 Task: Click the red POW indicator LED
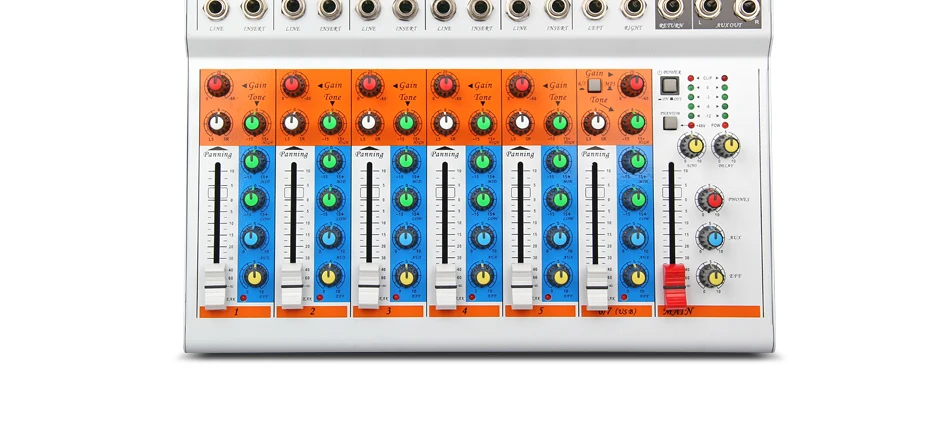[x=725, y=125]
